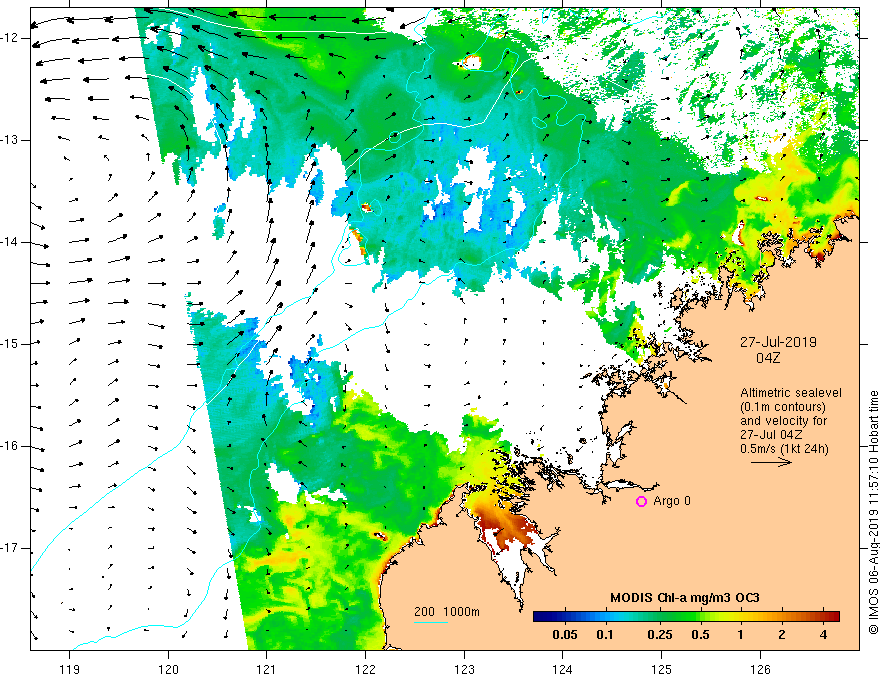The height and width of the screenshot is (680, 880).
Task: Click the IMOS copyright timestamp text
Action: [873, 512]
